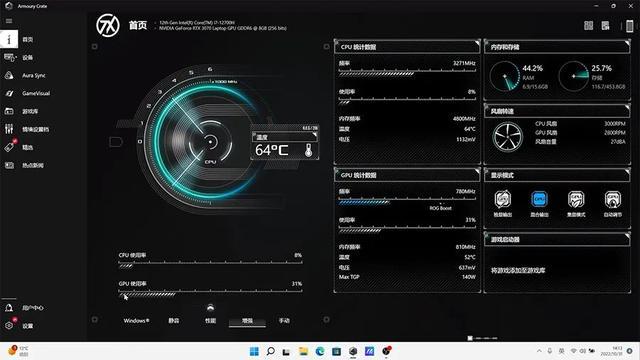This screenshot has height=360, width=640.
Task: Switch to the 手动 manual mode tab
Action: point(284,321)
